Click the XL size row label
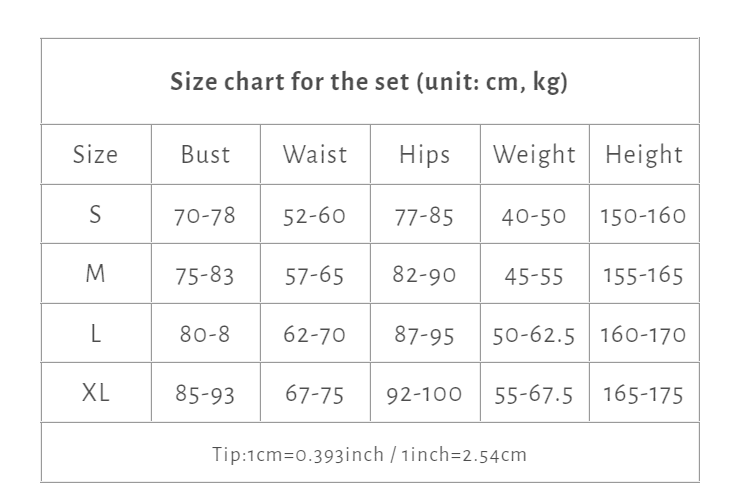Viewport: 732px width, 504px height. [95, 393]
